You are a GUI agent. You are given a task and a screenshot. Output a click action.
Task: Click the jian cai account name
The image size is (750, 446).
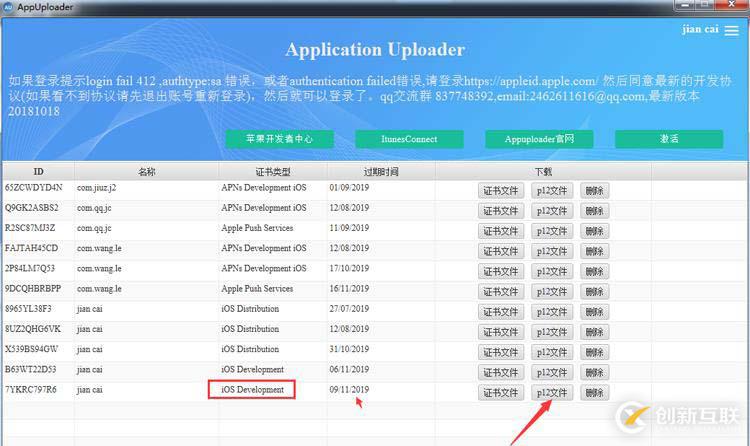700,29
